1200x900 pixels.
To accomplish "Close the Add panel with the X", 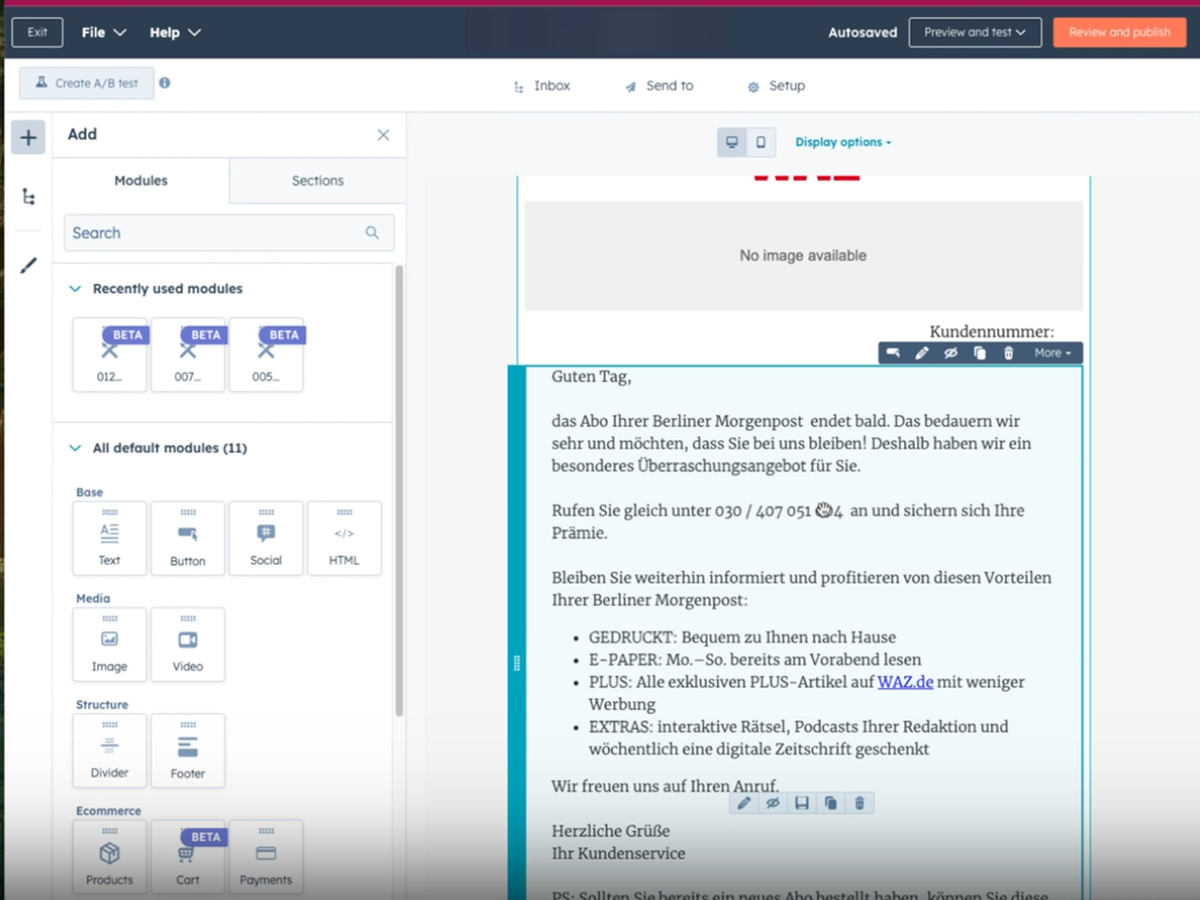I will click(x=383, y=135).
